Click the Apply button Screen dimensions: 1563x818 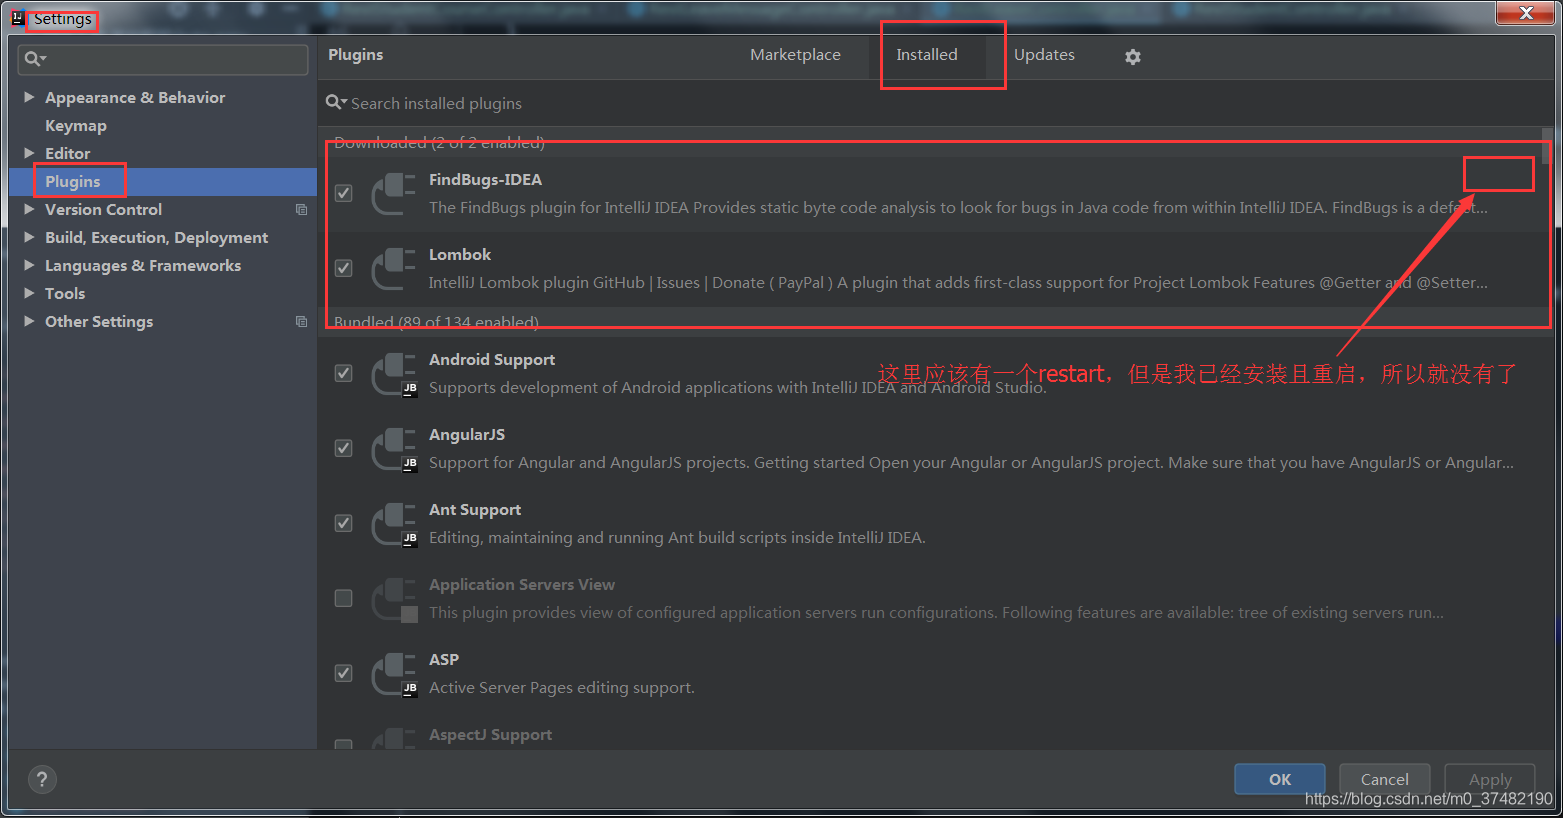coord(1490,779)
